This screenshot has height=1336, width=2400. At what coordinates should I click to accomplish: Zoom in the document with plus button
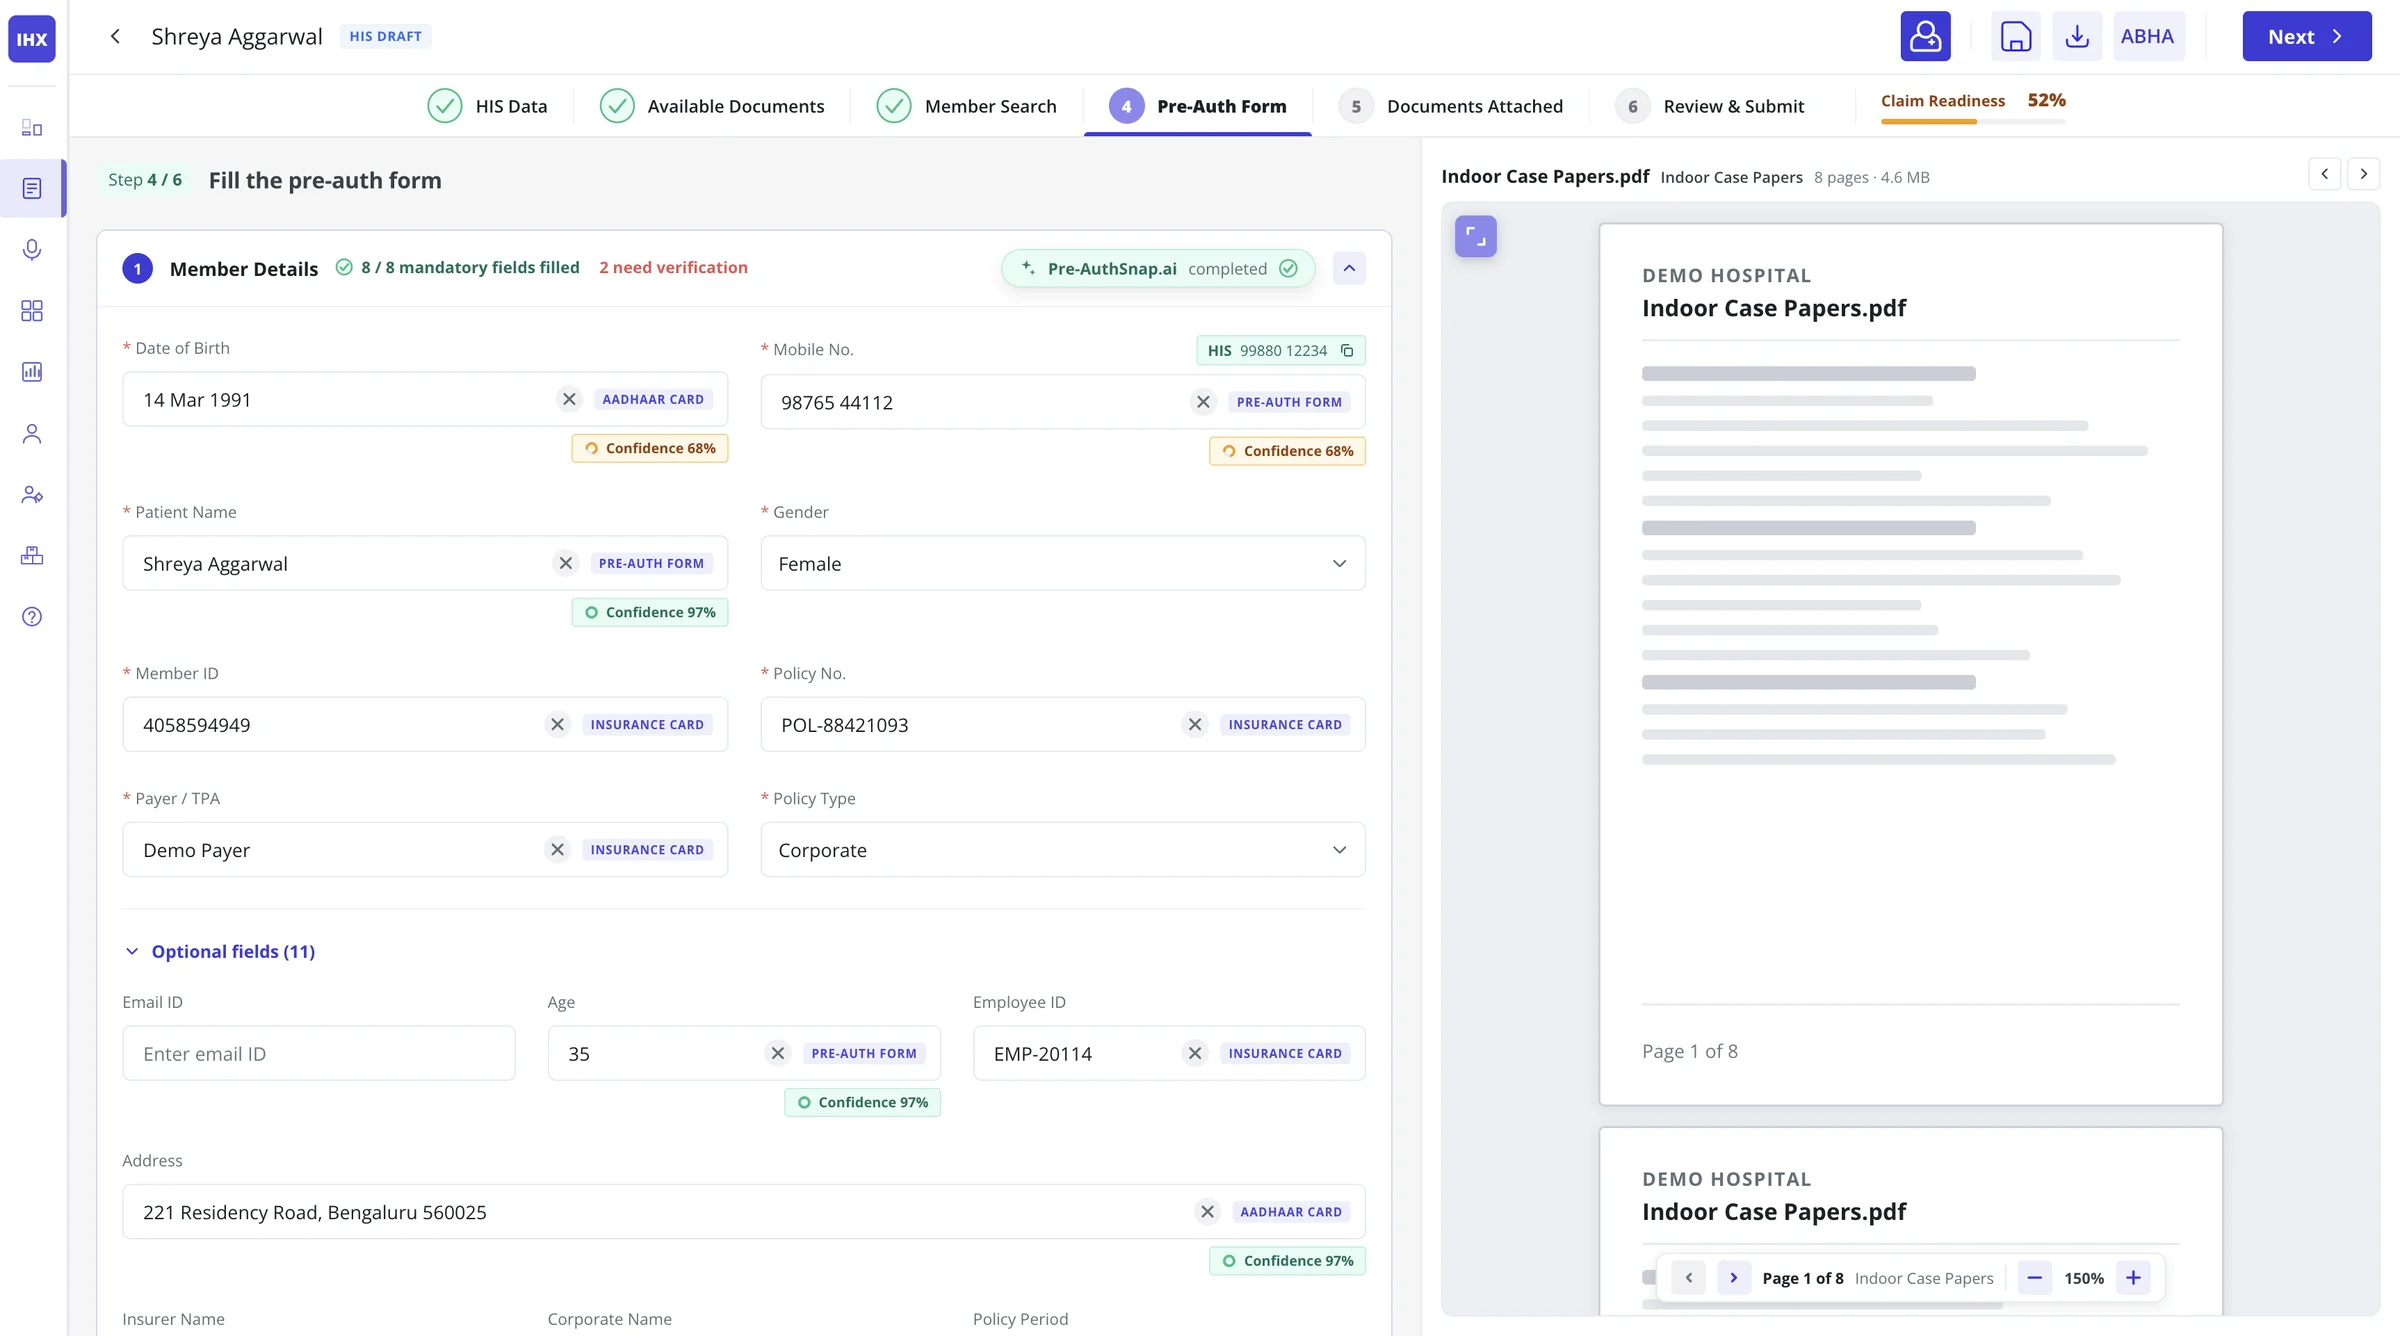pyautogui.click(x=2133, y=1277)
